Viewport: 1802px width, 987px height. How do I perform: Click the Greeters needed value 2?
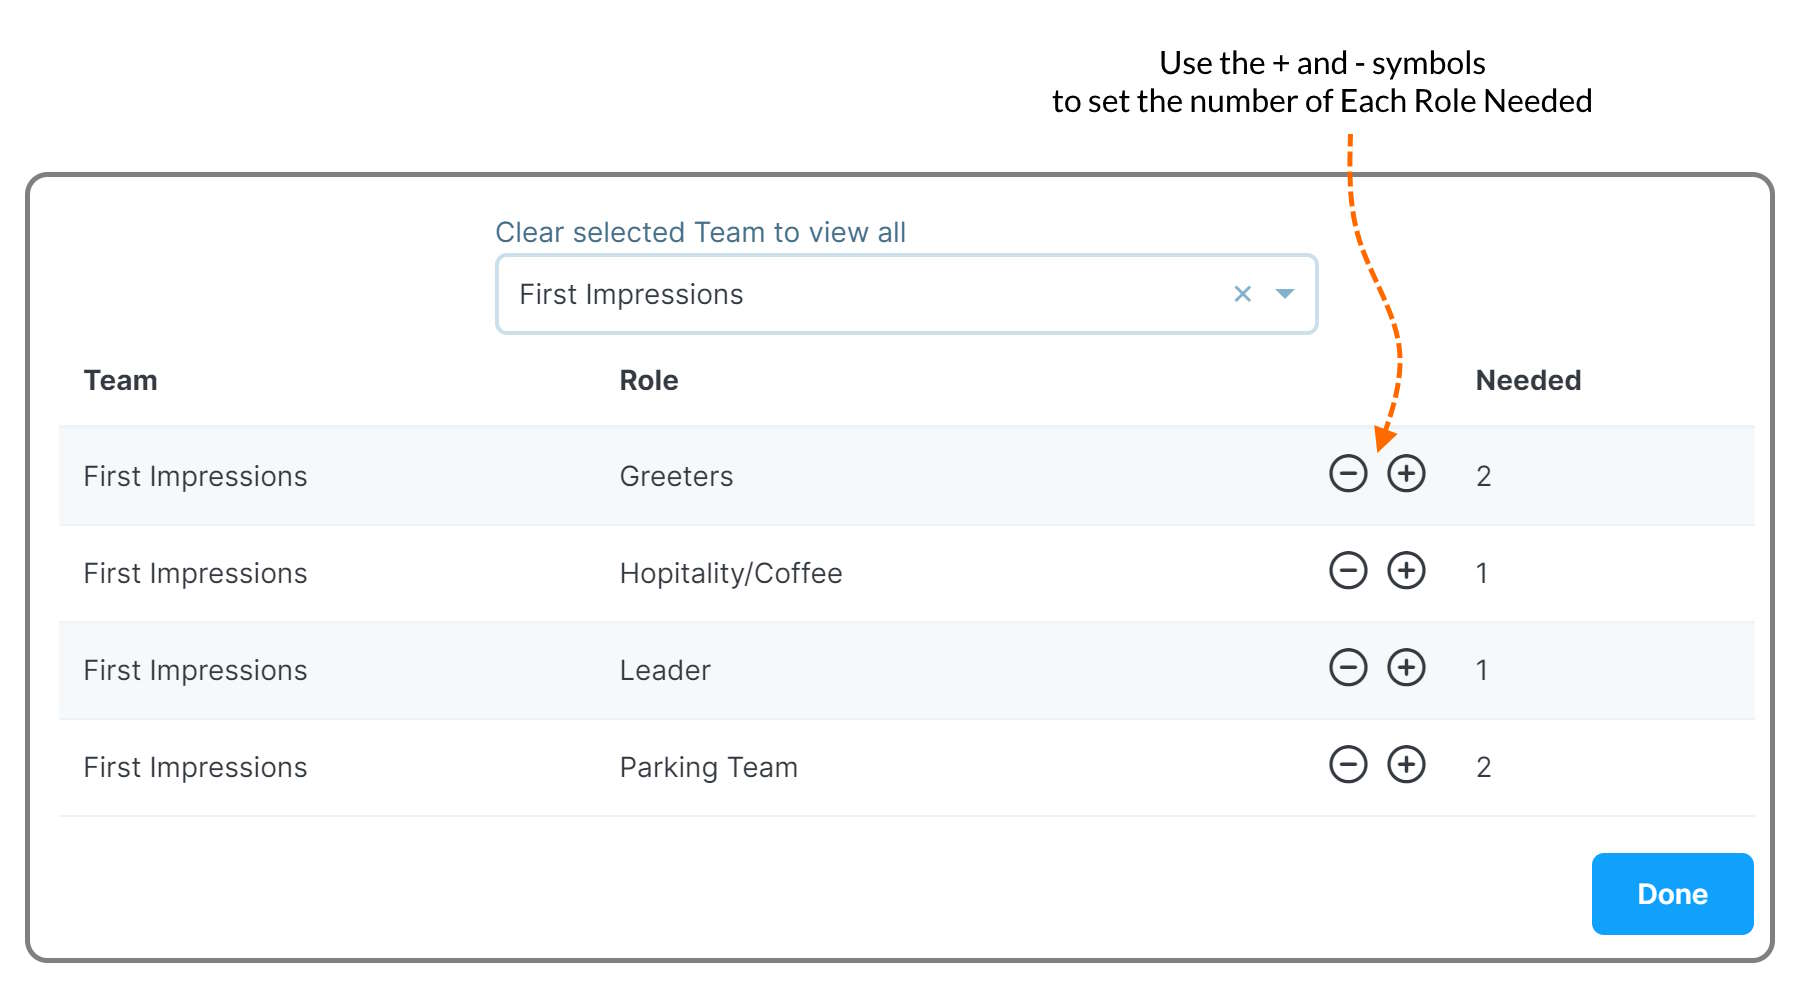point(1483,476)
